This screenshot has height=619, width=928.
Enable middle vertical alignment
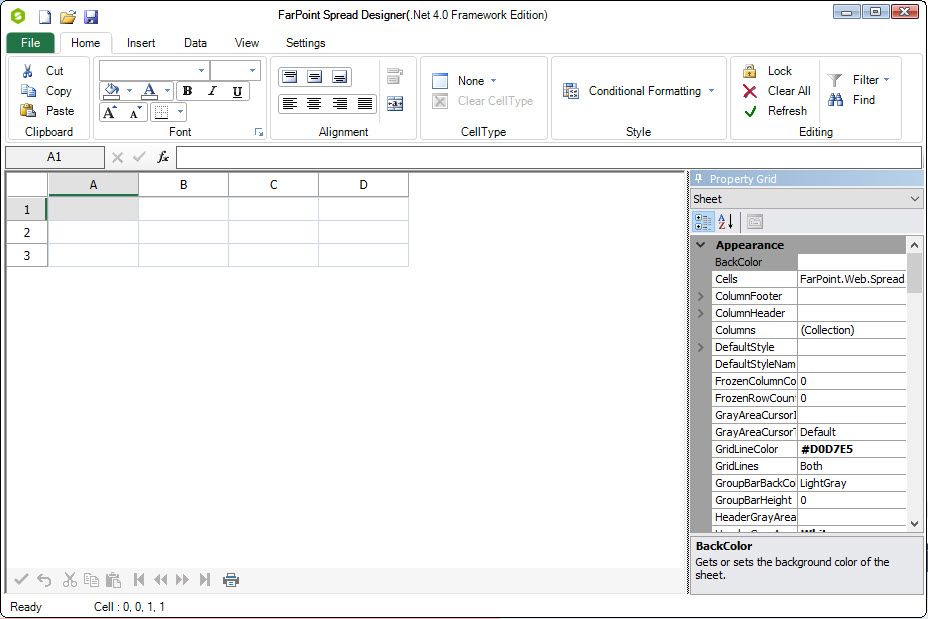click(x=315, y=76)
